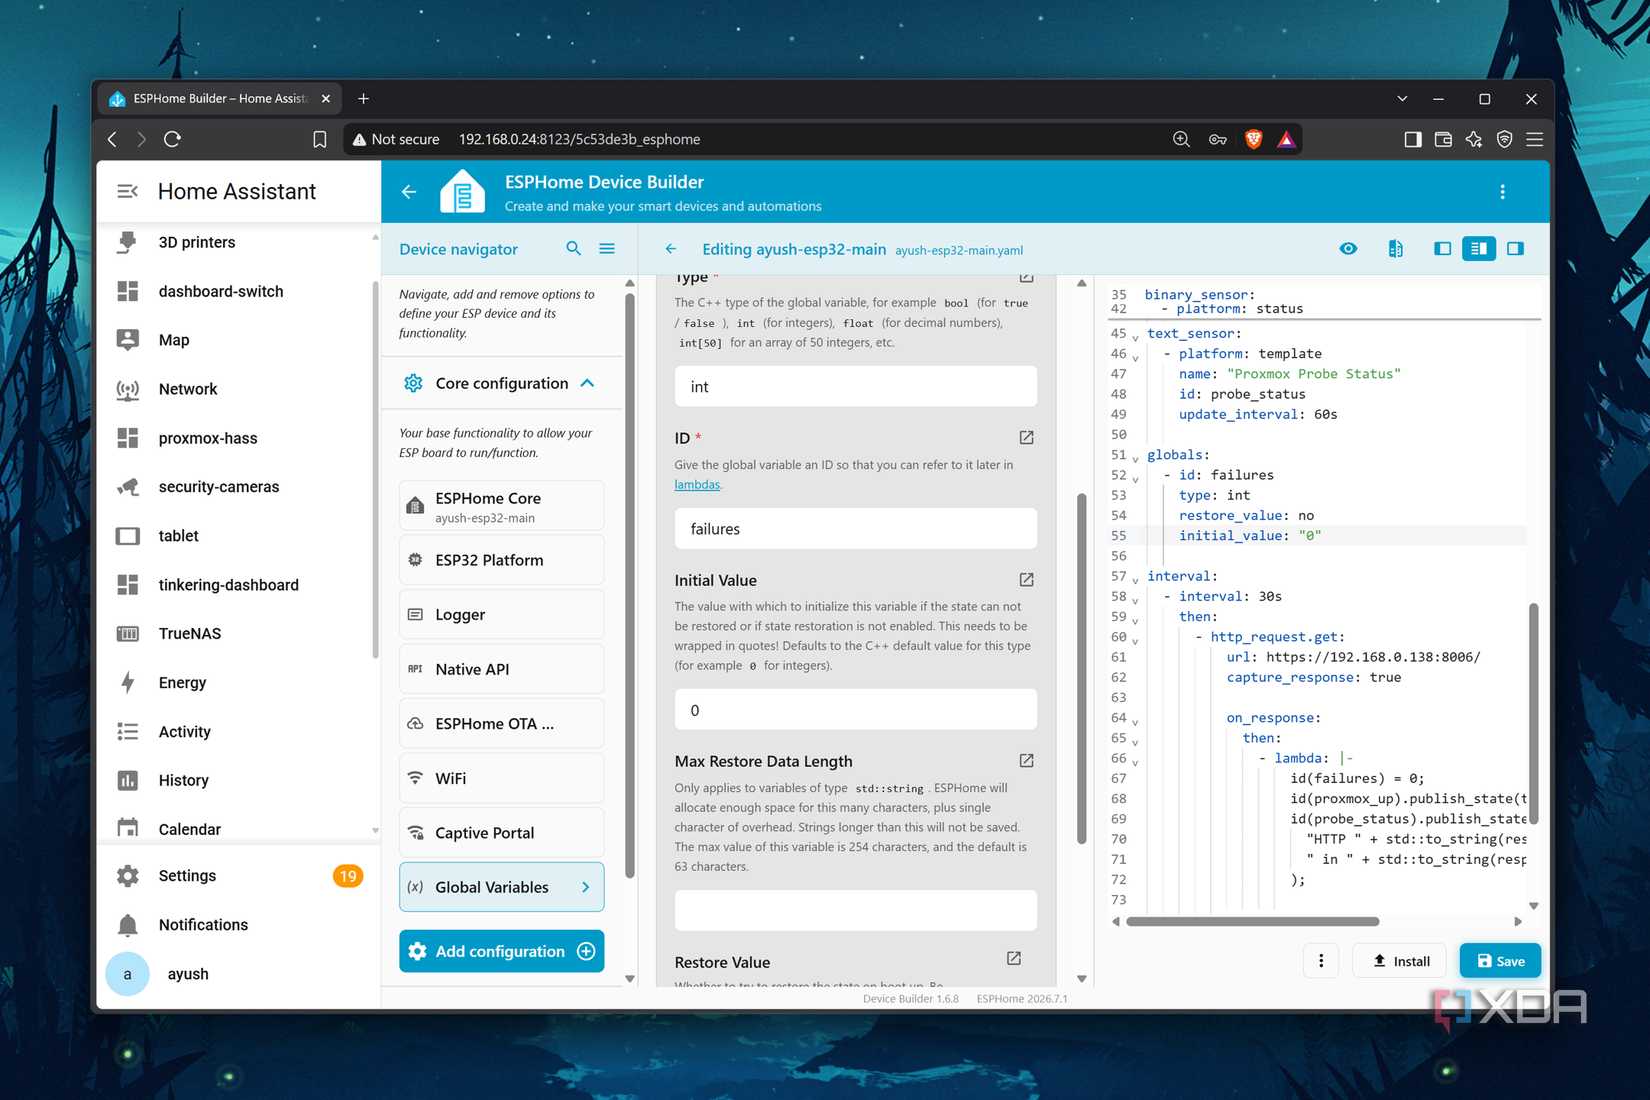
Task: Click the browser reload button
Action: [172, 139]
